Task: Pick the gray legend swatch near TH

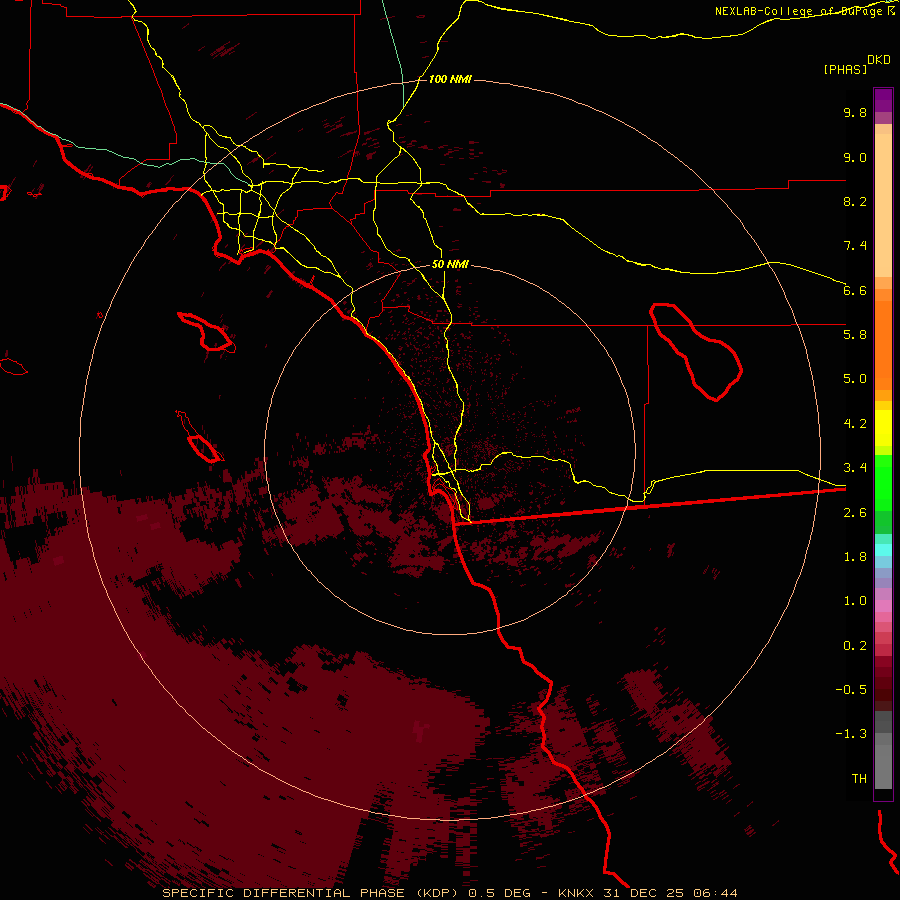Action: click(883, 767)
